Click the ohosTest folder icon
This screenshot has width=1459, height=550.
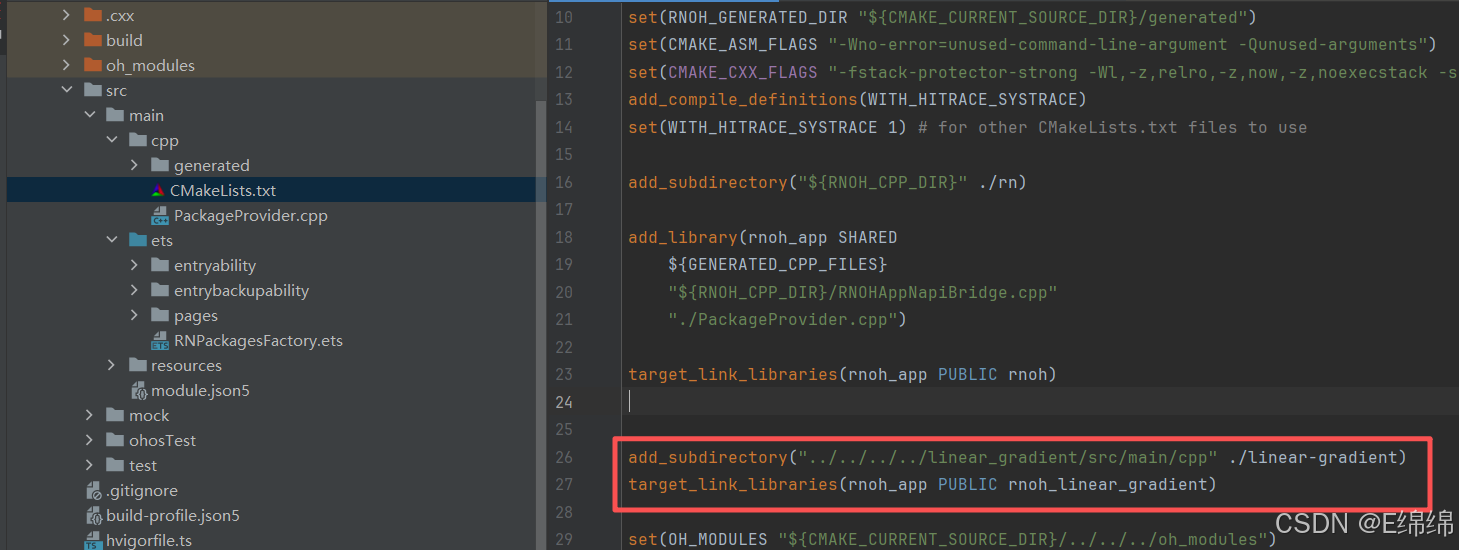[115, 440]
